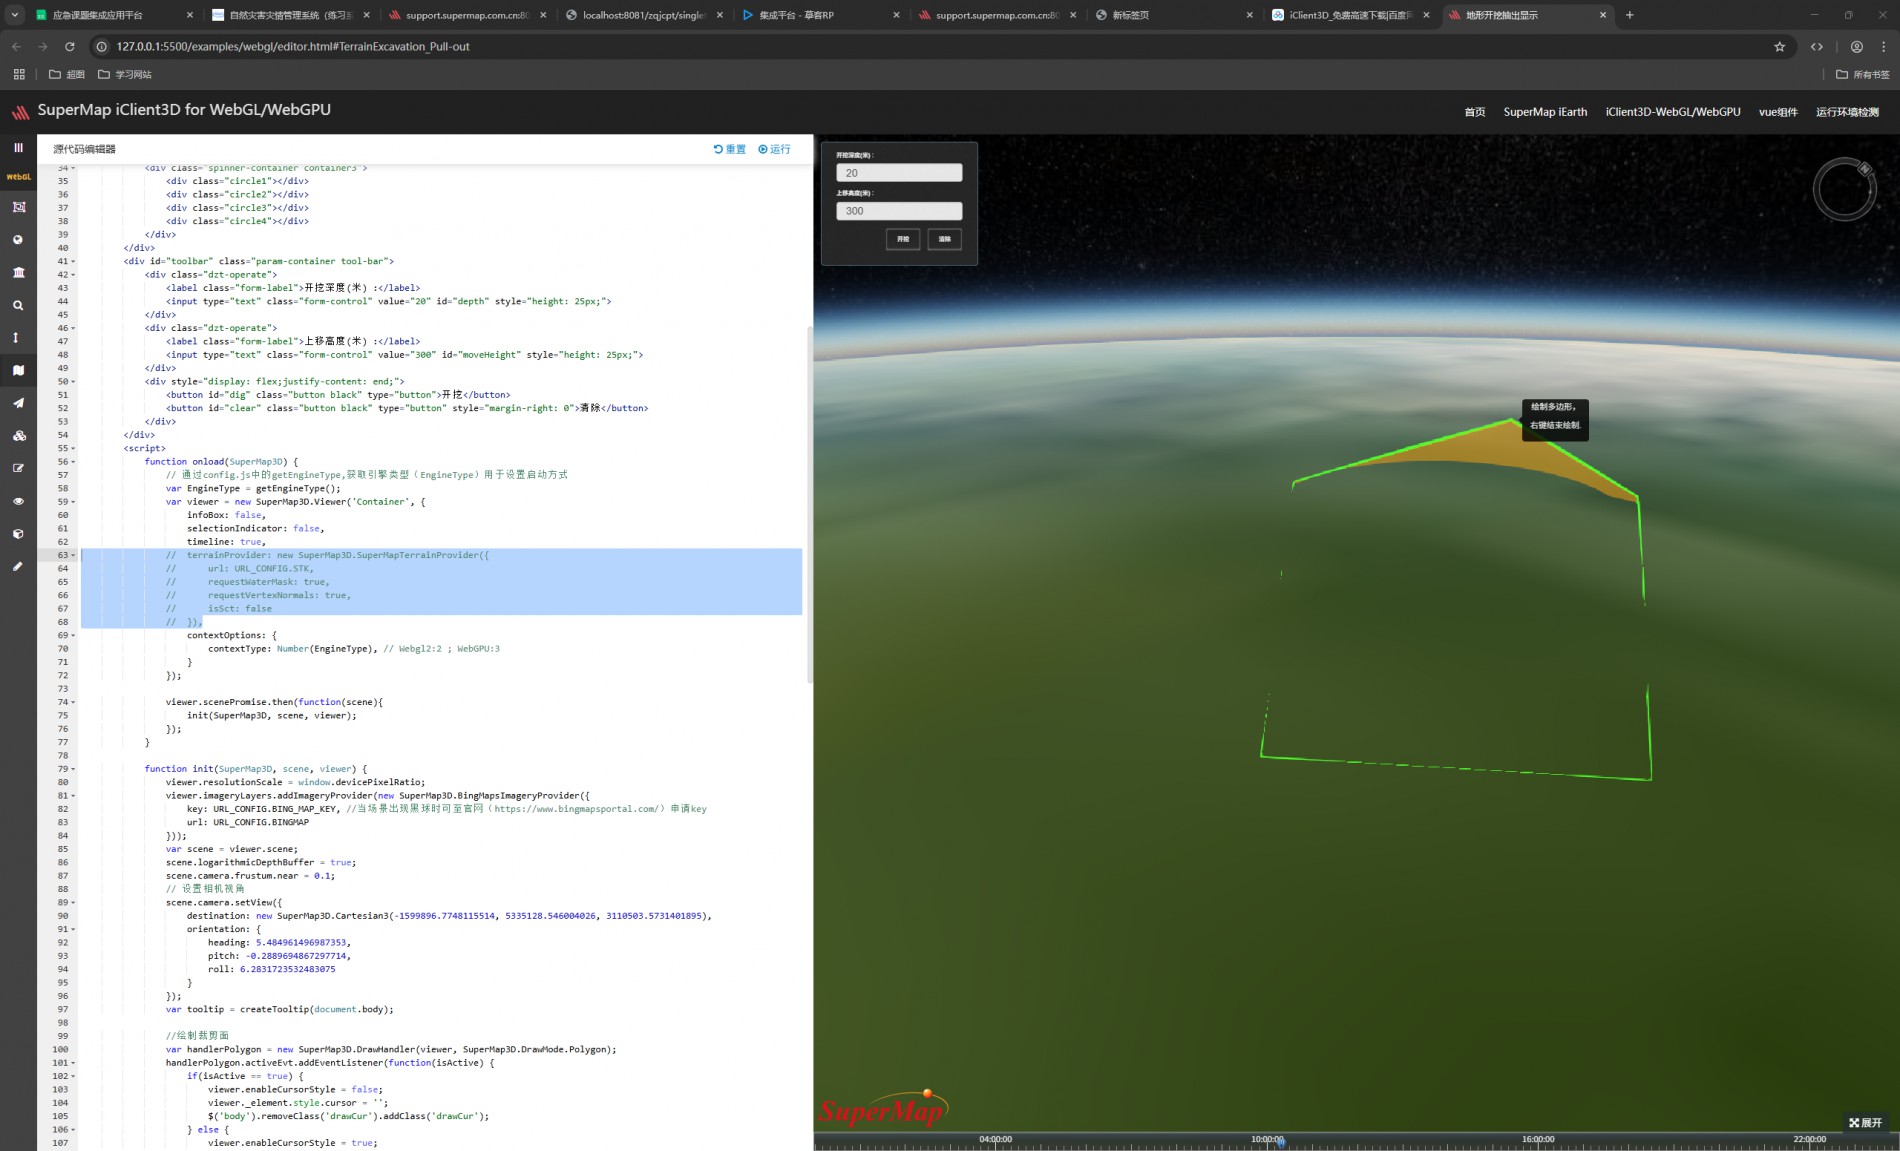
Task: Select the building/institution sidebar icon
Action: point(18,272)
